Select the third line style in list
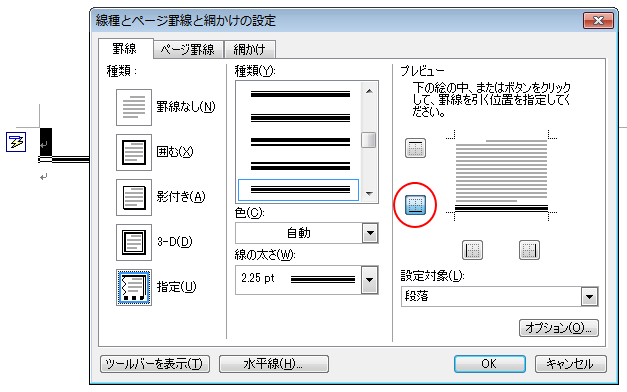 pos(300,142)
